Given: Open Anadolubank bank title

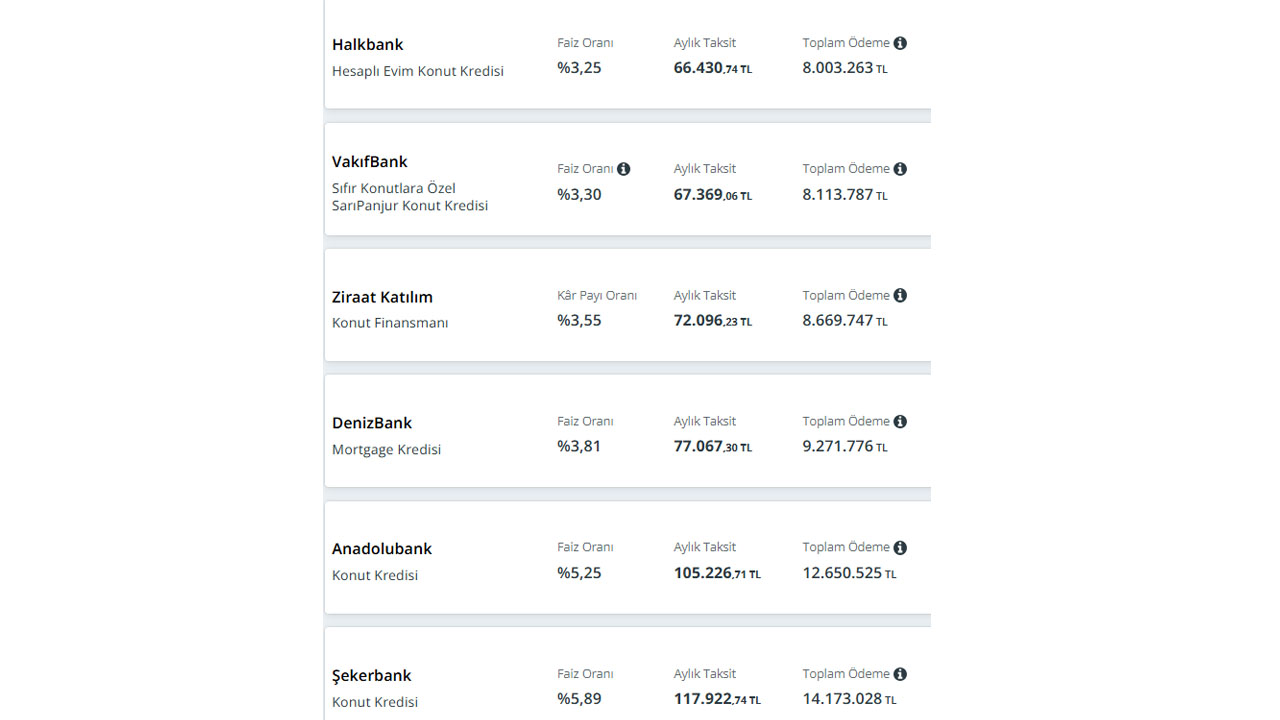Looking at the screenshot, I should 382,549.
